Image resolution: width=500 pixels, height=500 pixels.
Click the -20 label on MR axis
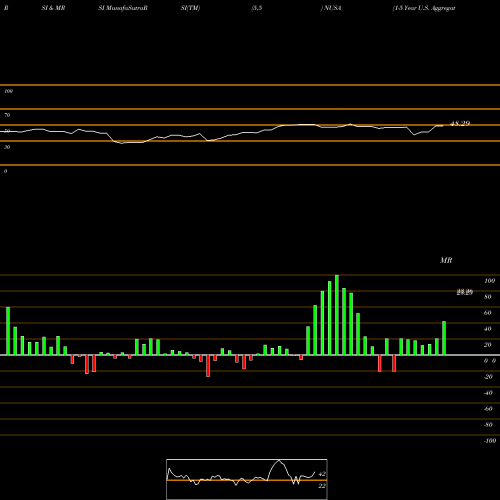(488, 377)
